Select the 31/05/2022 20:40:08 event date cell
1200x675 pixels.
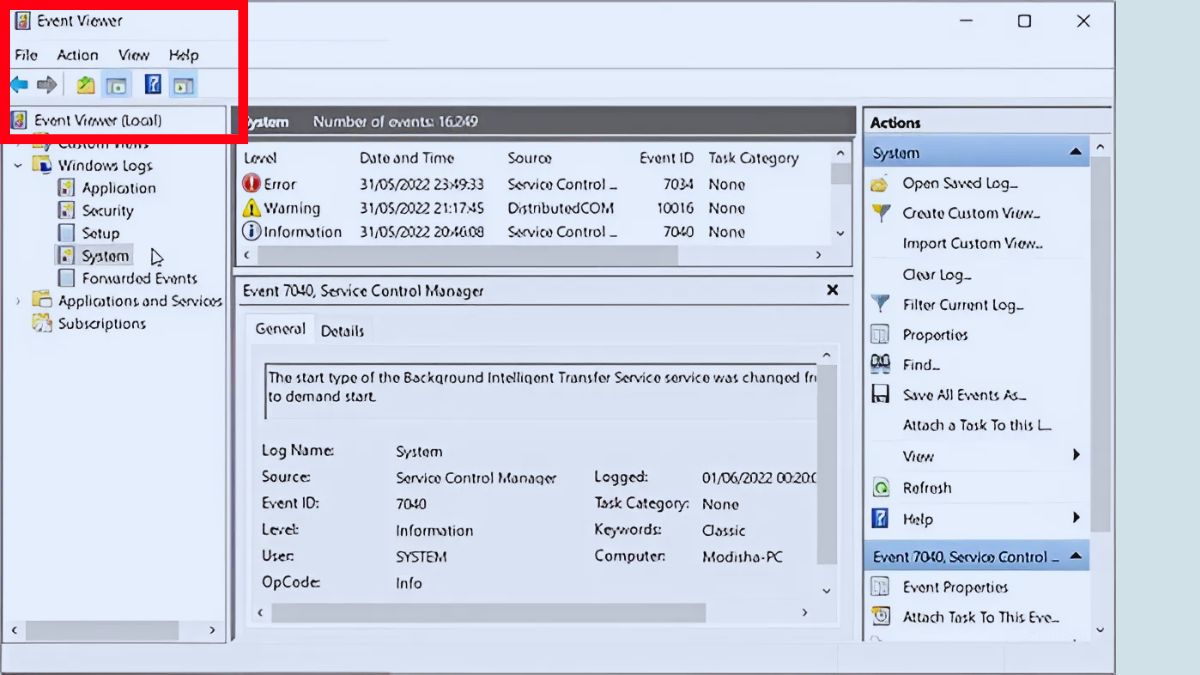pos(422,231)
